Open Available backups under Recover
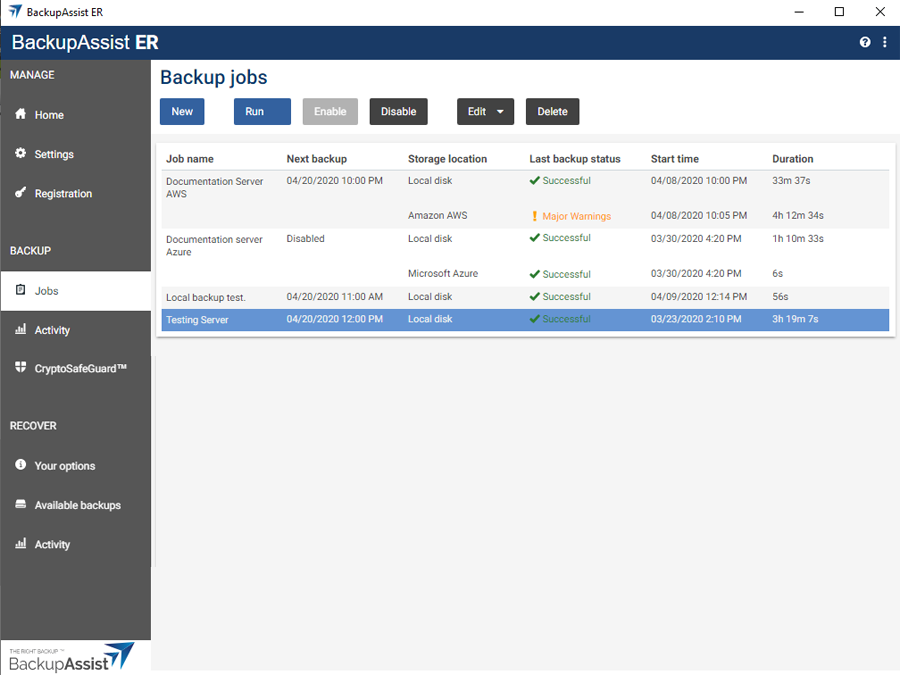This screenshot has width=900, height=675. coord(77,505)
